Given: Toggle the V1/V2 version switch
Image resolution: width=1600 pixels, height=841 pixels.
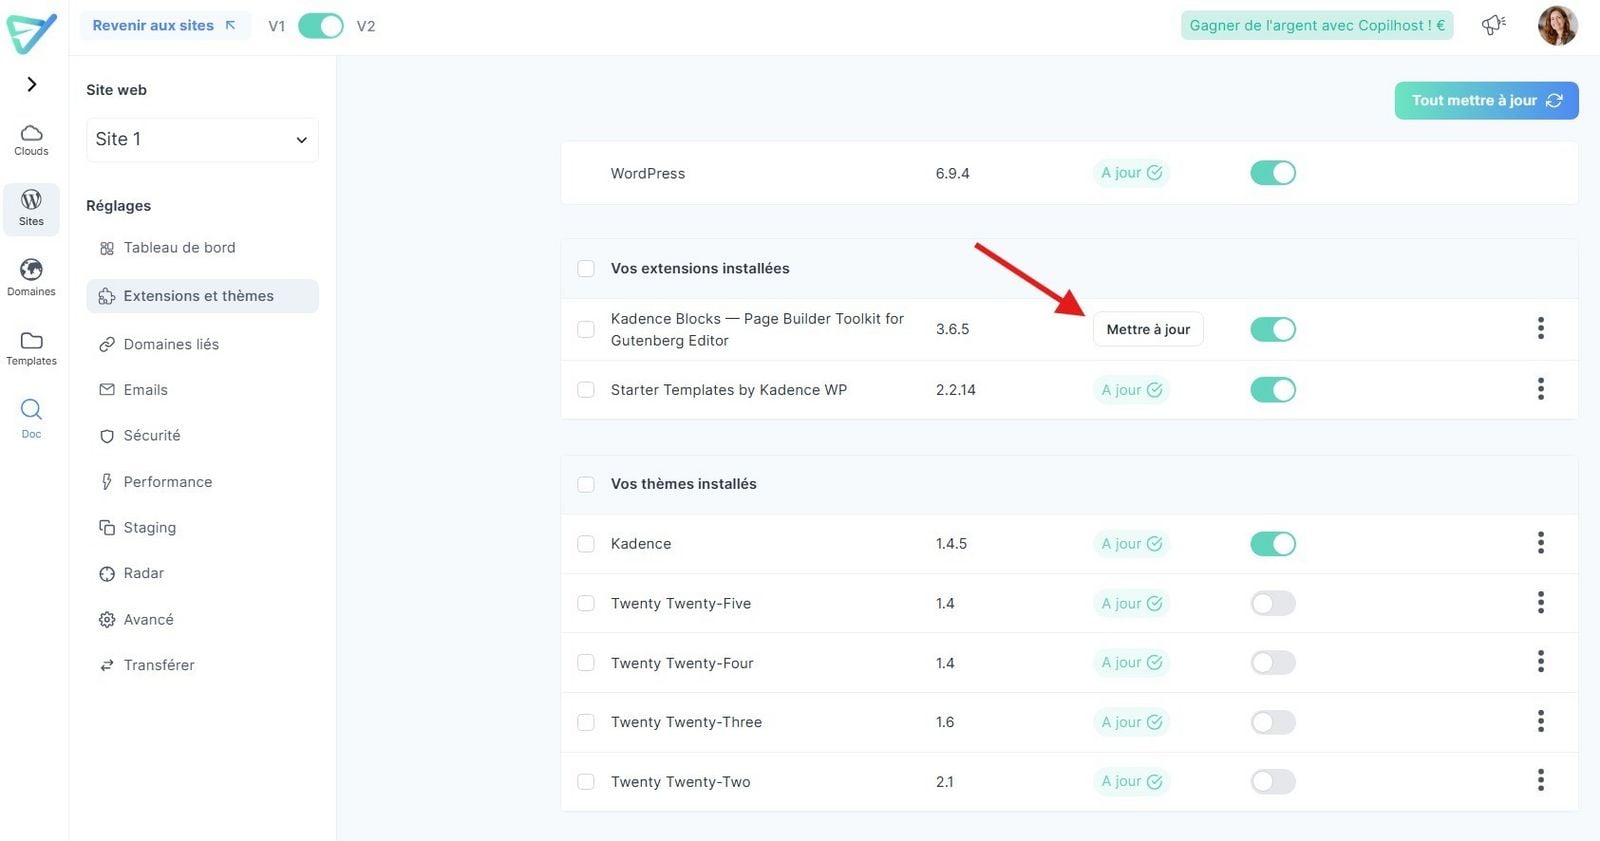Looking at the screenshot, I should coord(321,26).
